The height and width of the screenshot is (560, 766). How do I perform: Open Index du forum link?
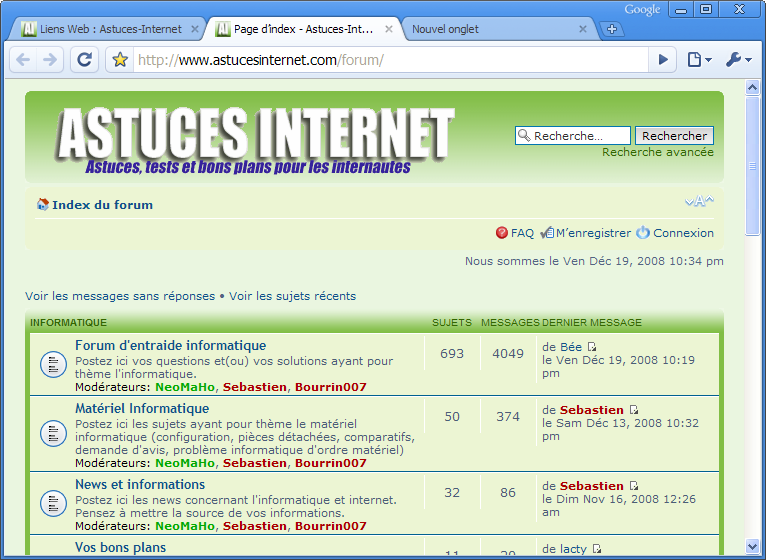[102, 205]
